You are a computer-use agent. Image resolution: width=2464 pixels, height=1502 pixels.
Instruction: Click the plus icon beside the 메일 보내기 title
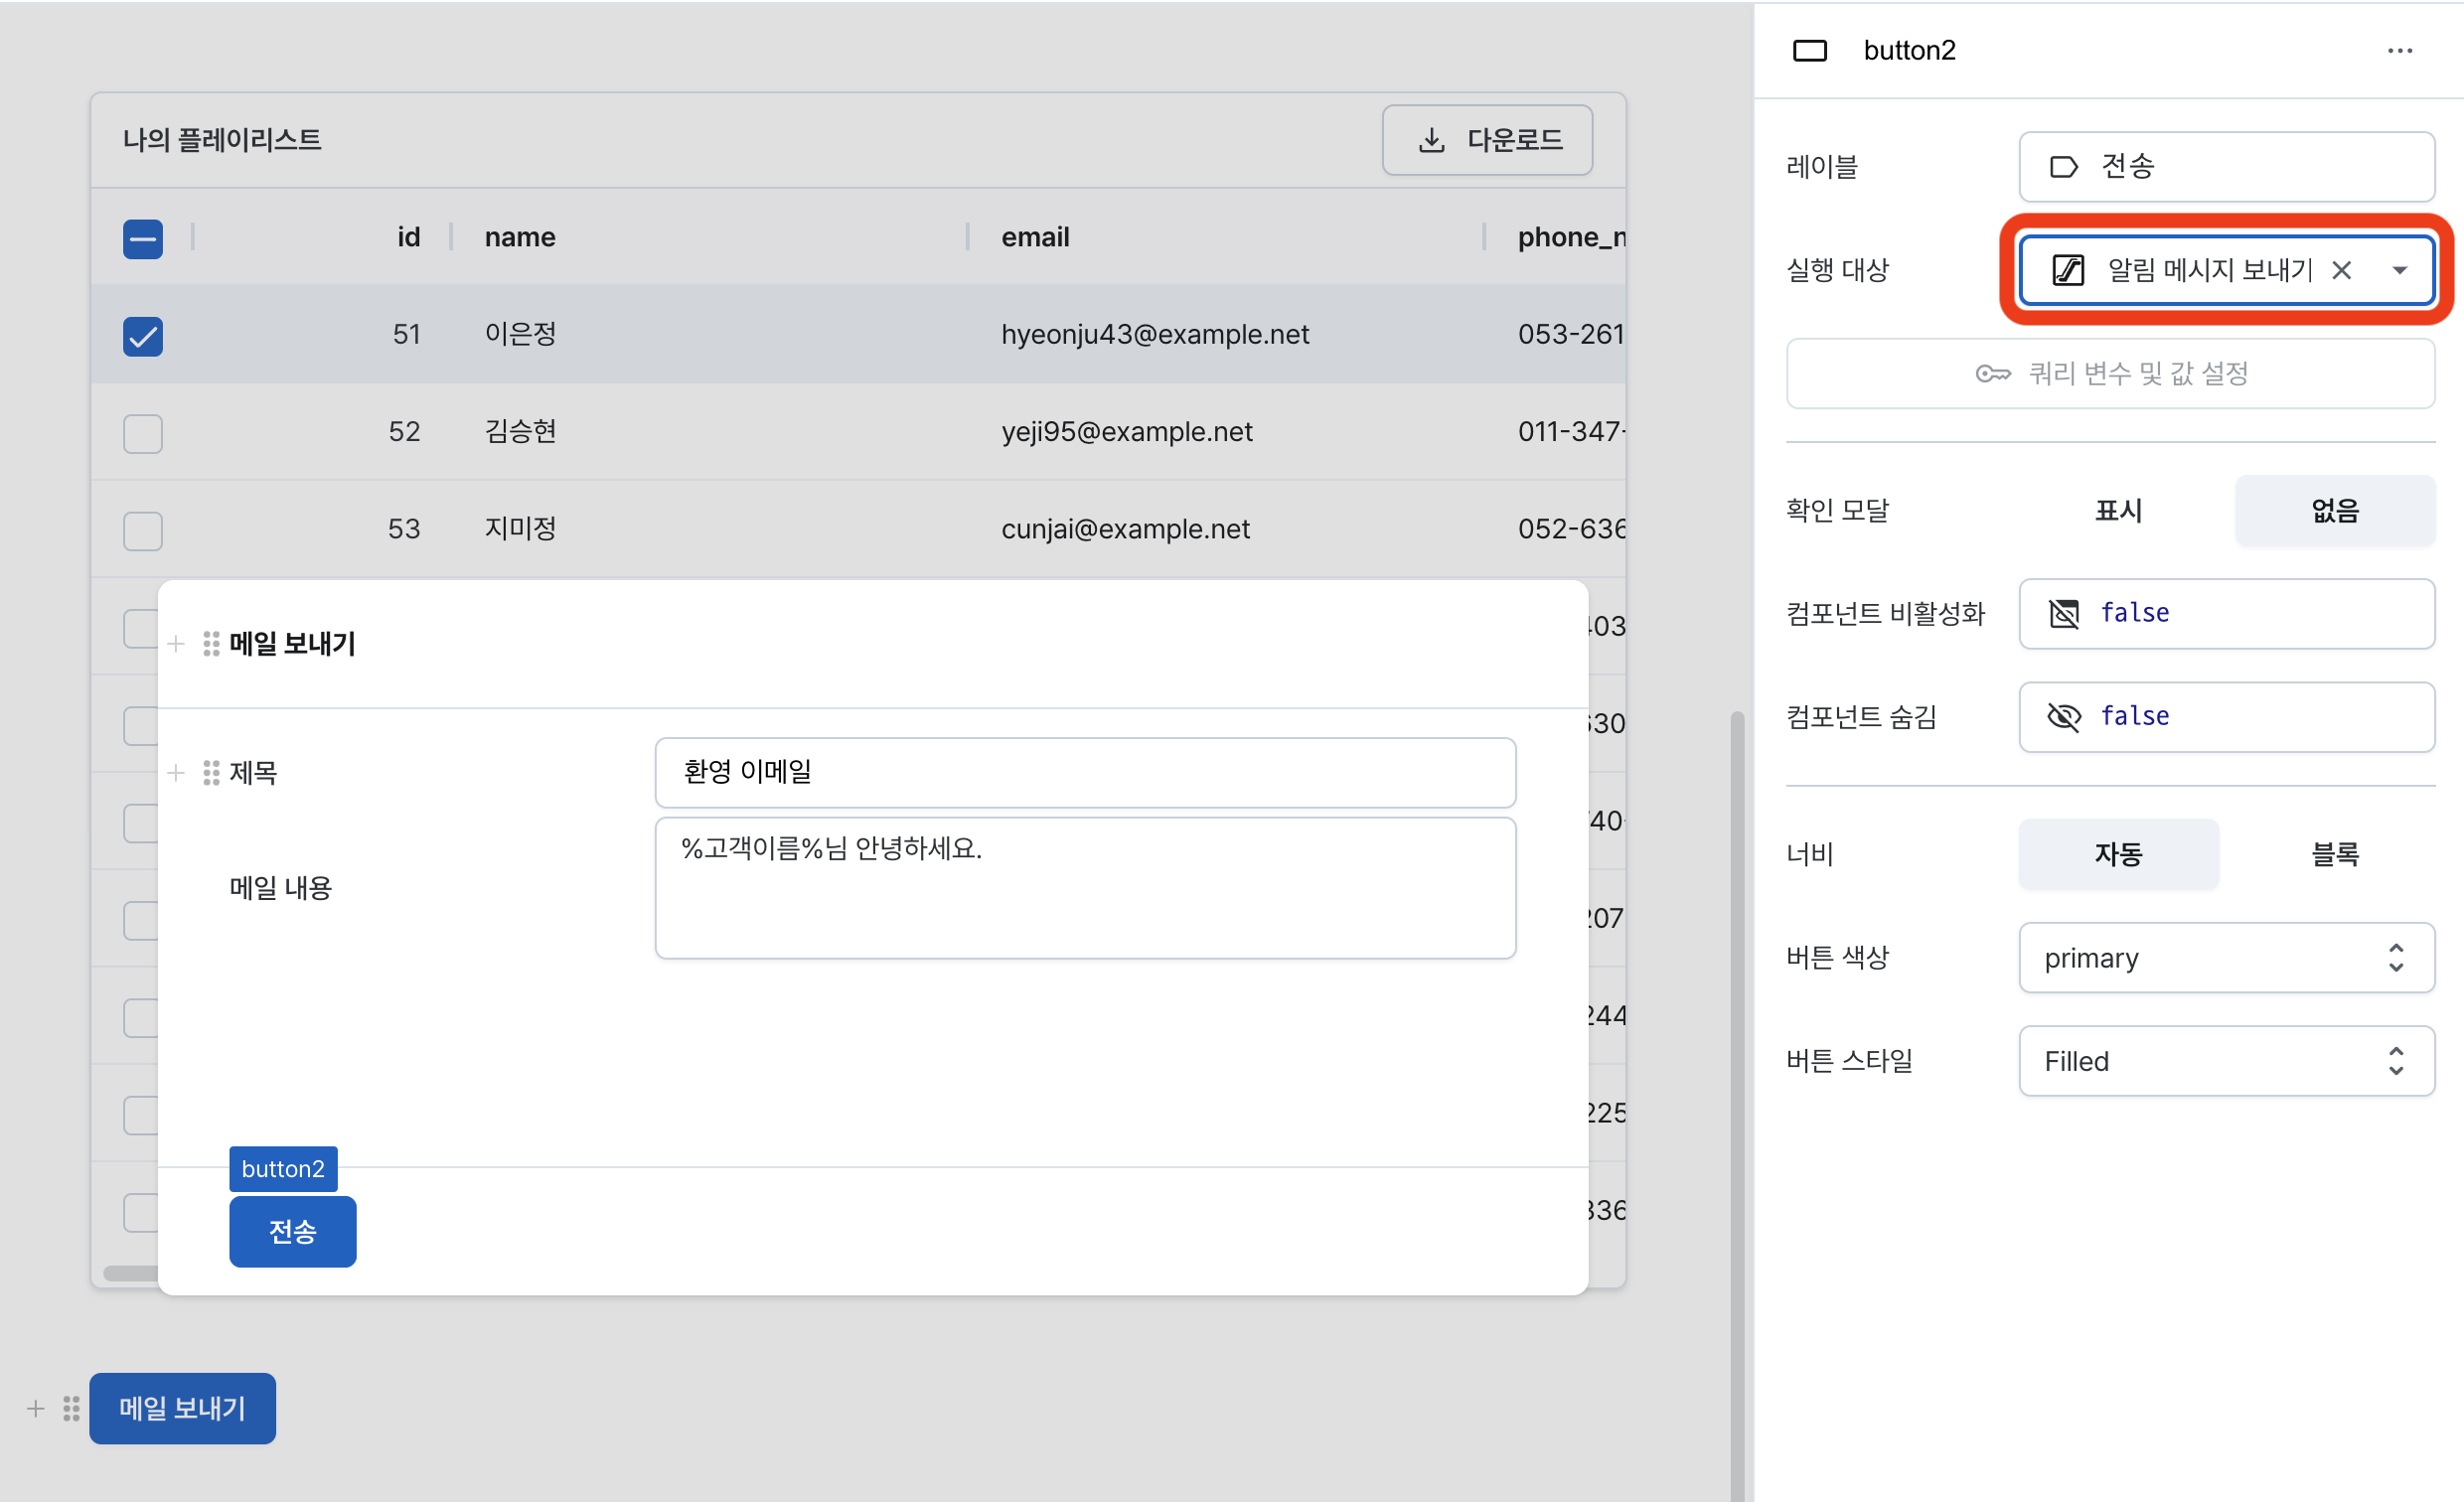click(x=176, y=644)
